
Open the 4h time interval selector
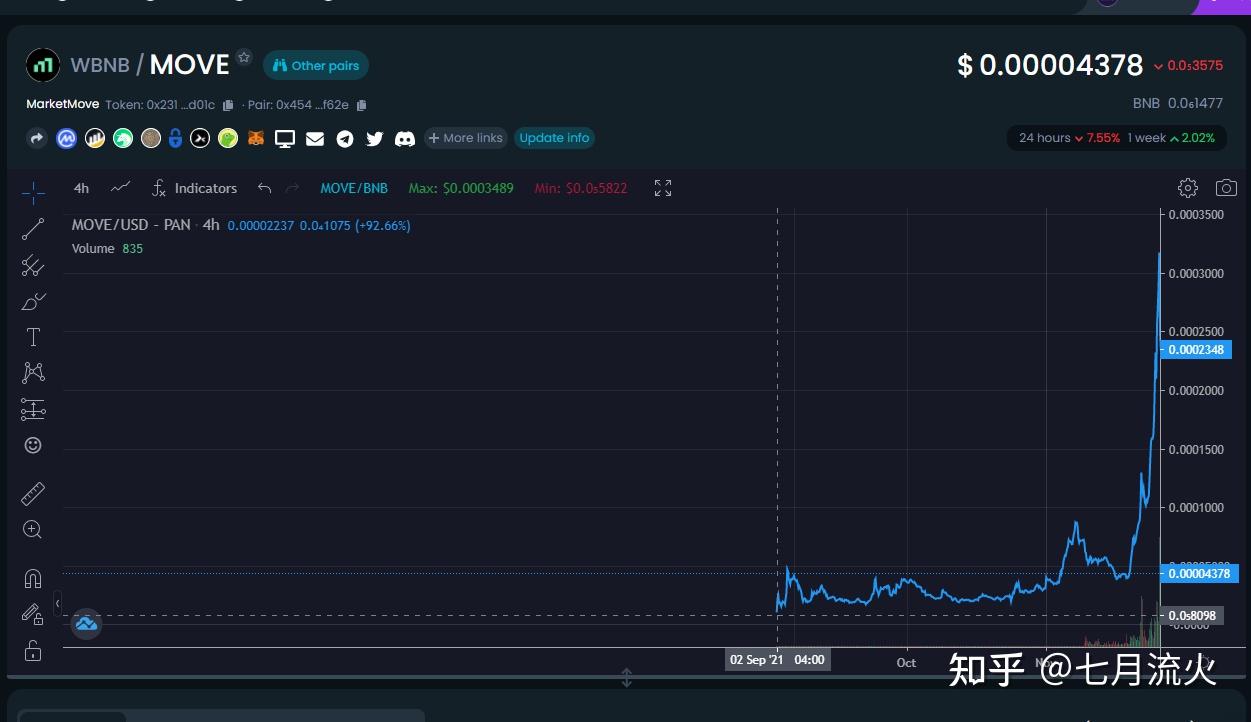click(81, 188)
